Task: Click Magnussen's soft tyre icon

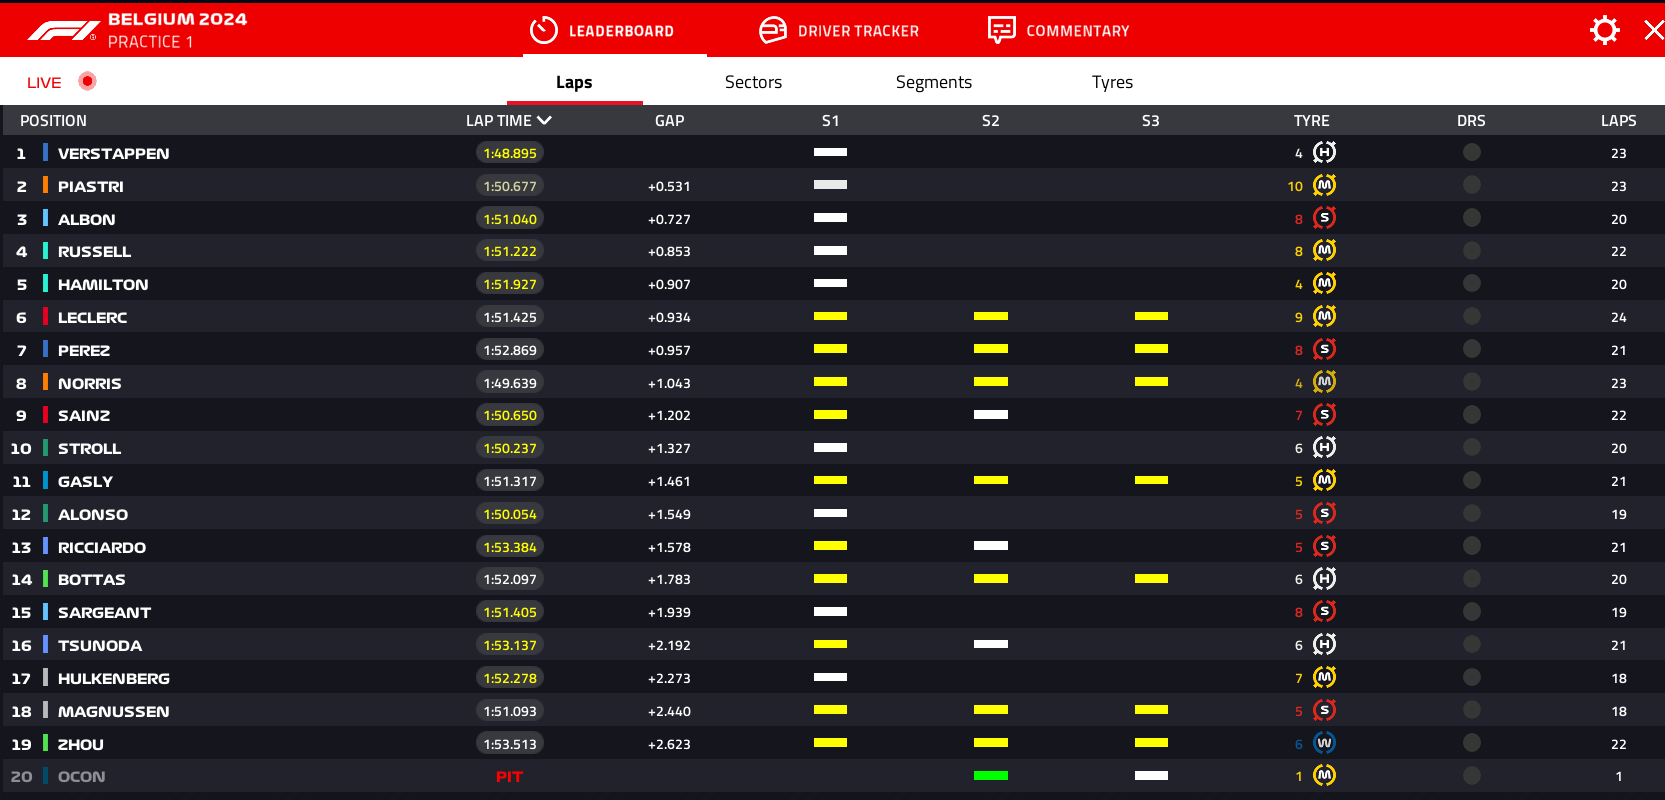Action: [1324, 710]
